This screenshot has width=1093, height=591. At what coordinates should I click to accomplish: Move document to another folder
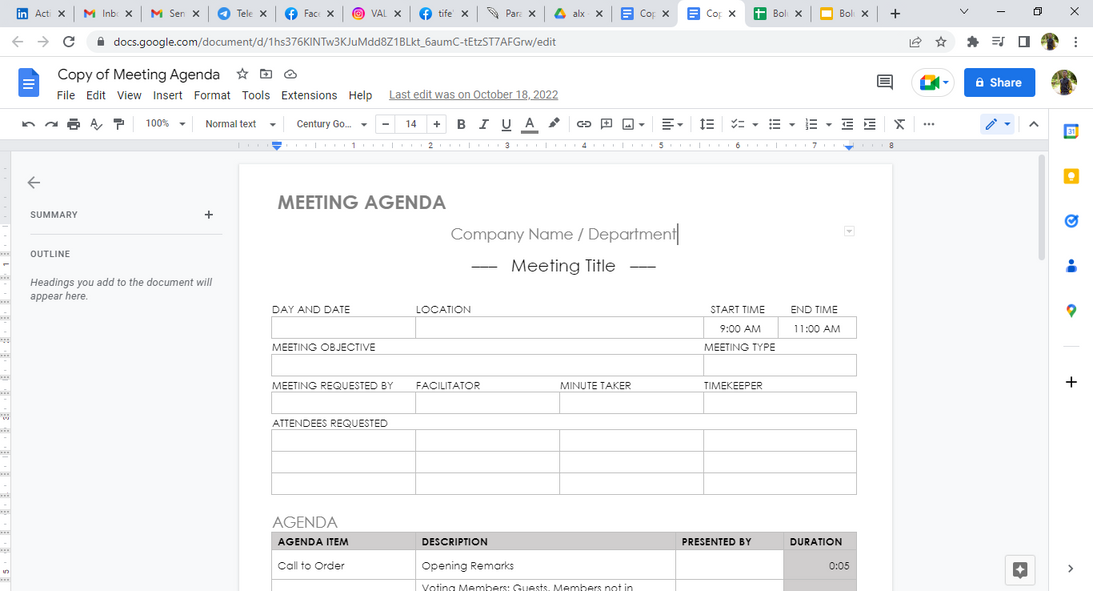[x=266, y=74]
